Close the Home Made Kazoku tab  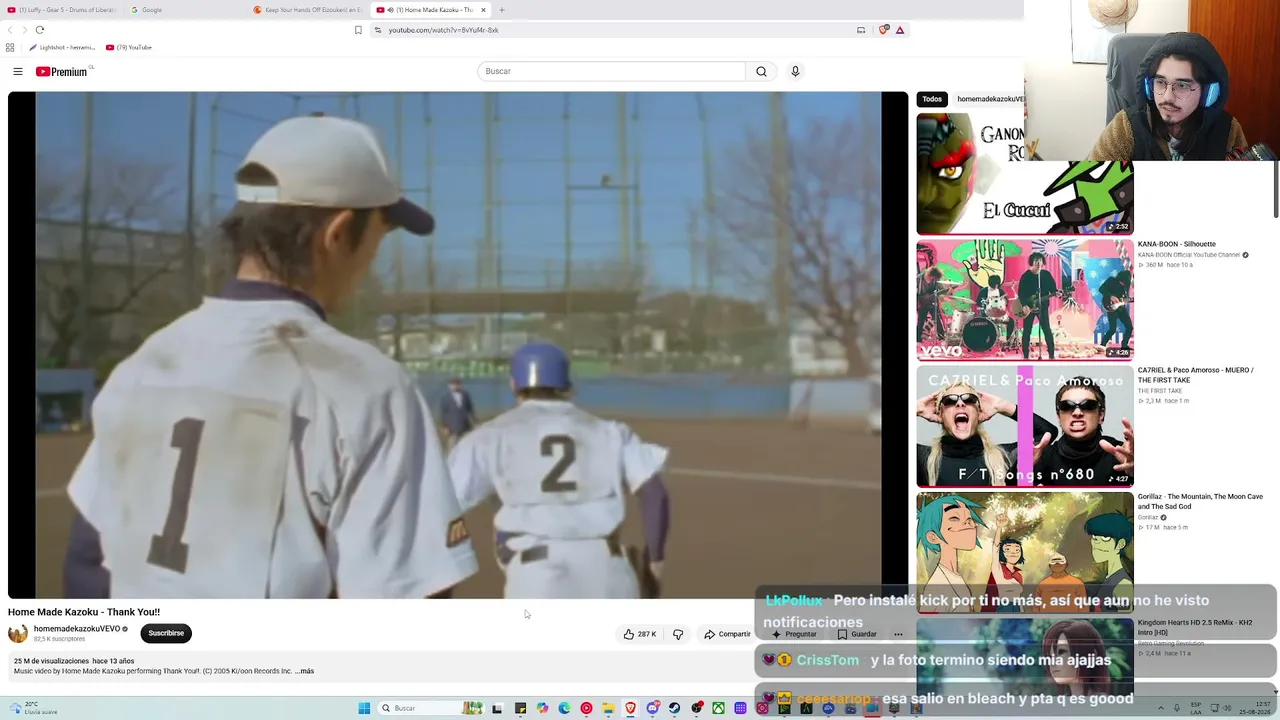[483, 10]
